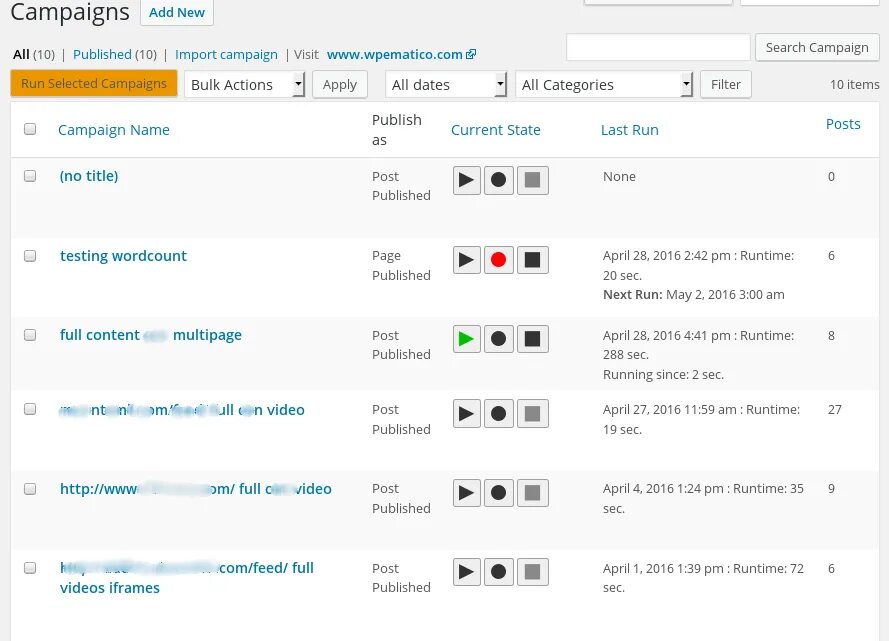
Task: Open the 'testing wordcount' campaign link
Action: pos(123,255)
